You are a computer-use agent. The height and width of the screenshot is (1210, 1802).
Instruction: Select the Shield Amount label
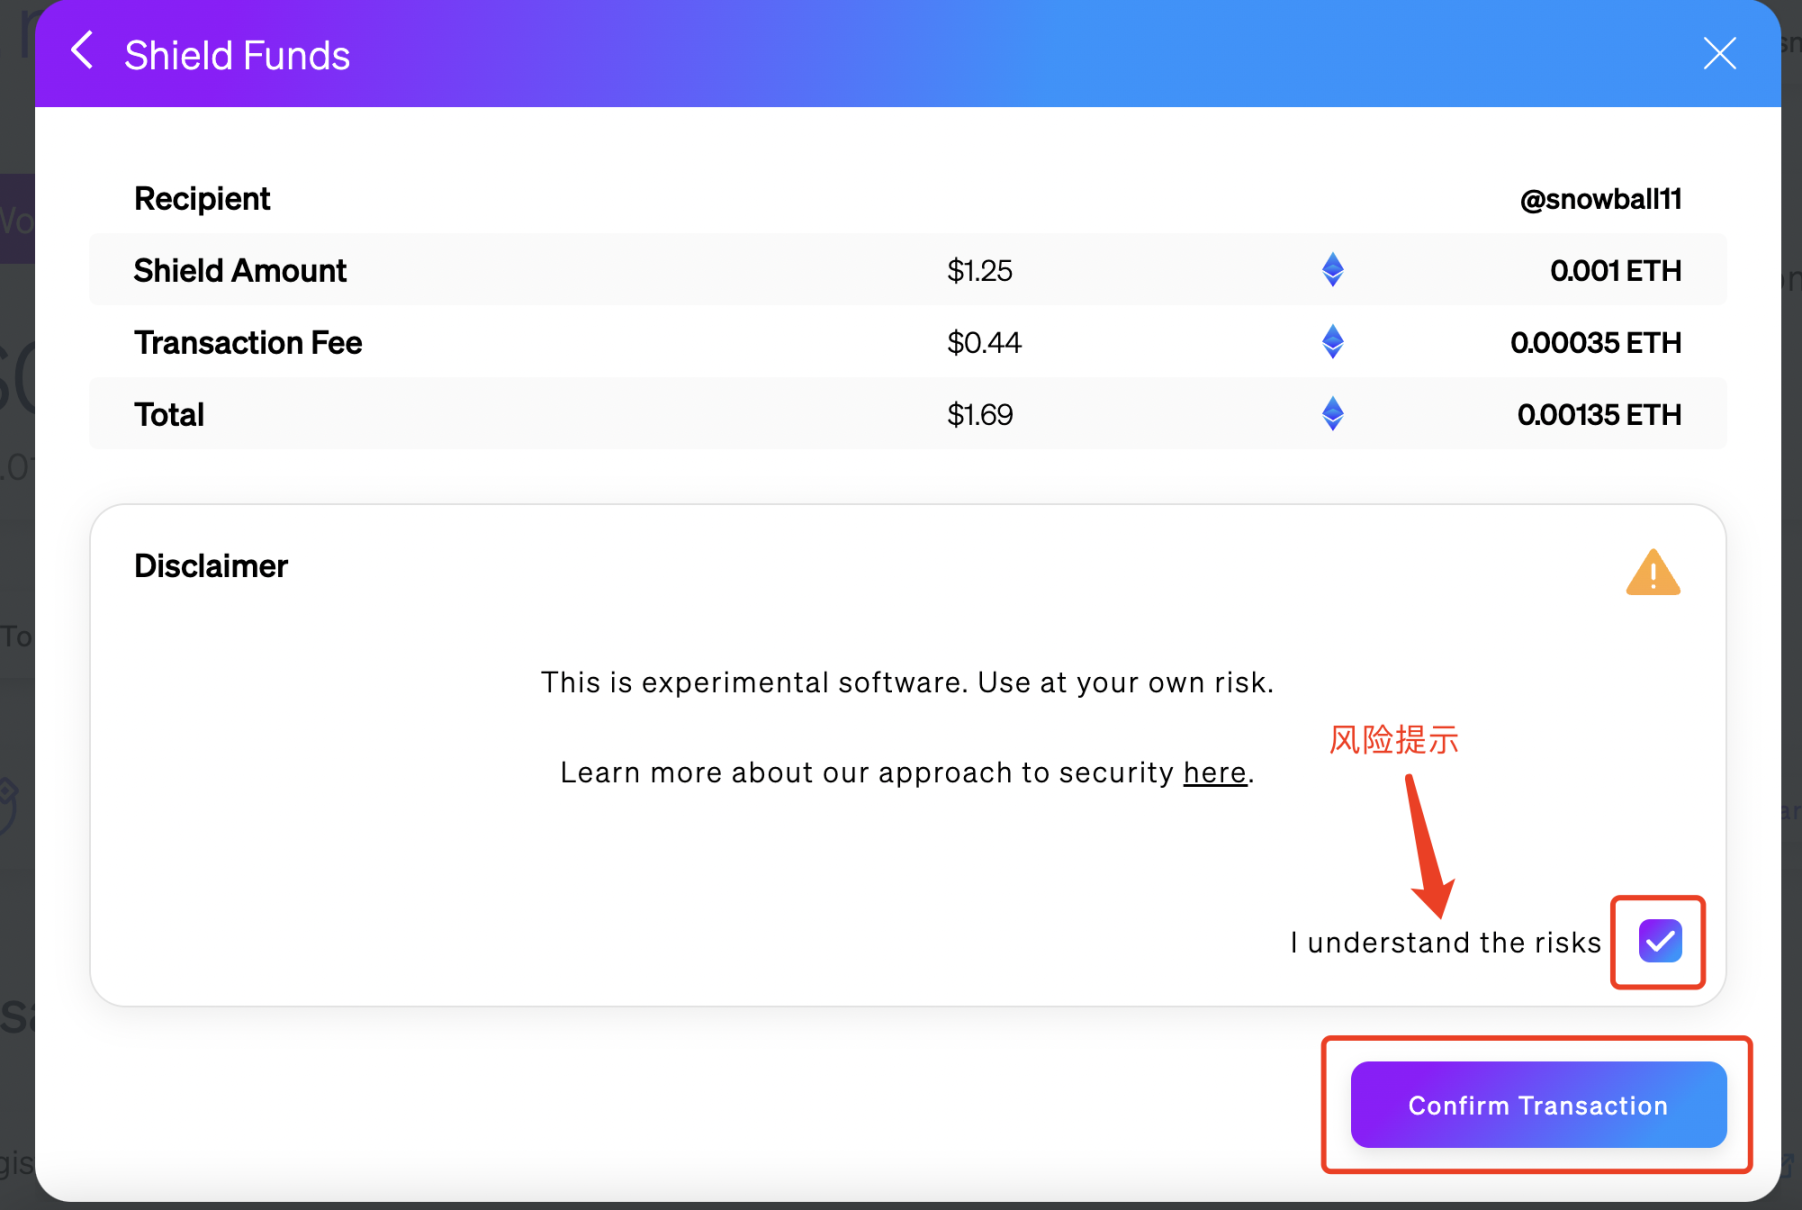tap(240, 271)
